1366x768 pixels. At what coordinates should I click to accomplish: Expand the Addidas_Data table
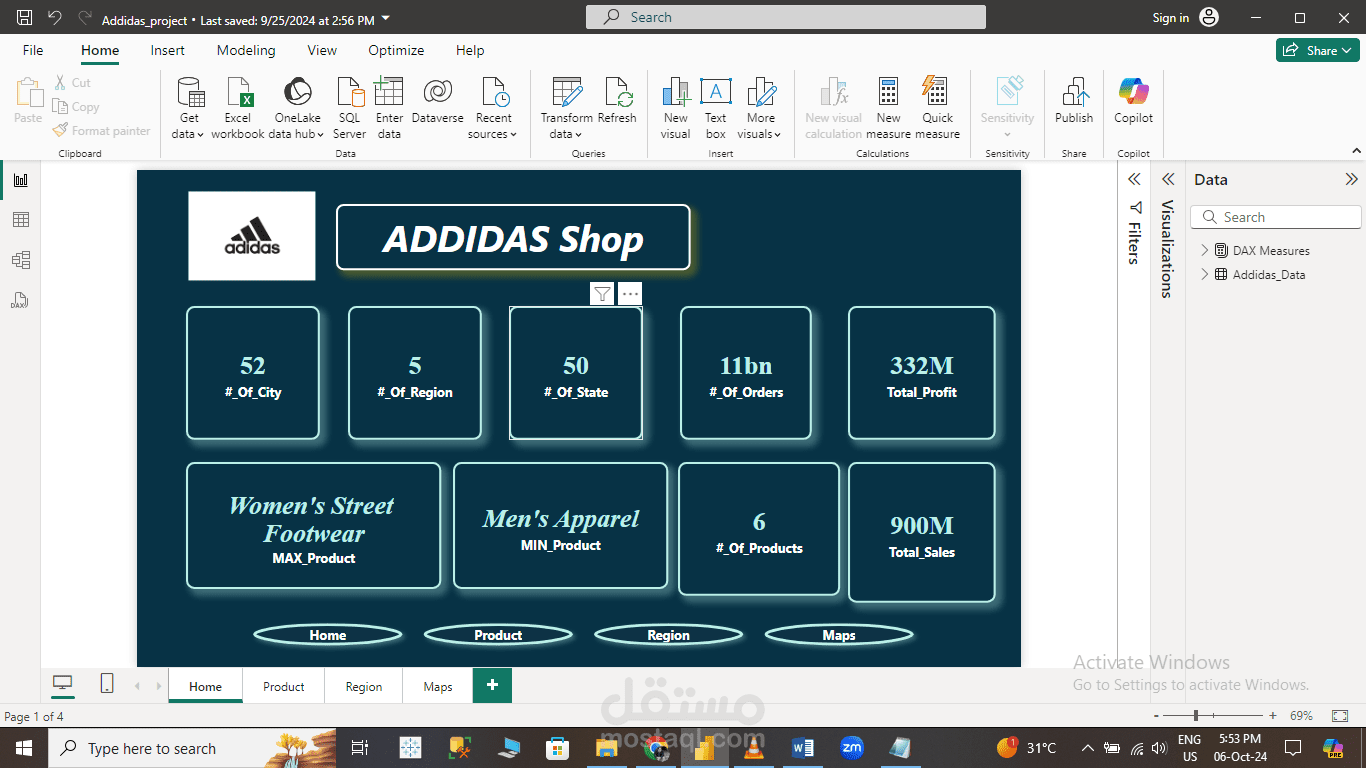(1204, 275)
